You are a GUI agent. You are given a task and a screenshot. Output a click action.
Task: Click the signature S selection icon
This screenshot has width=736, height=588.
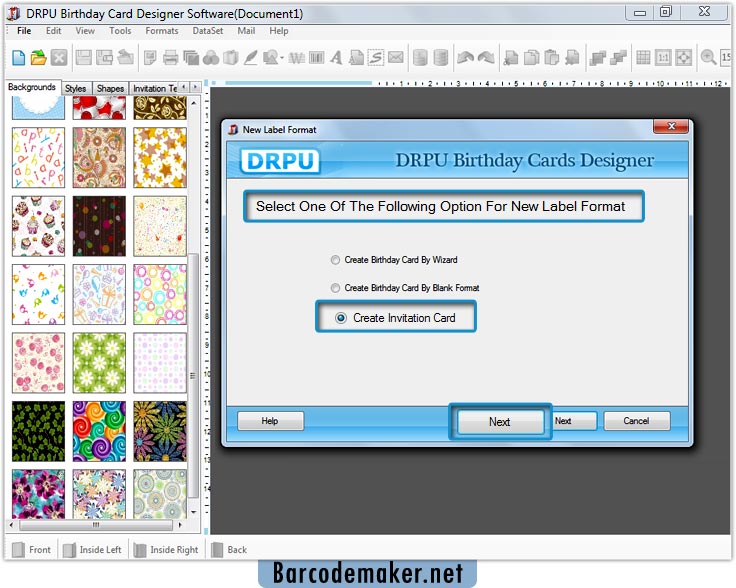(376, 58)
